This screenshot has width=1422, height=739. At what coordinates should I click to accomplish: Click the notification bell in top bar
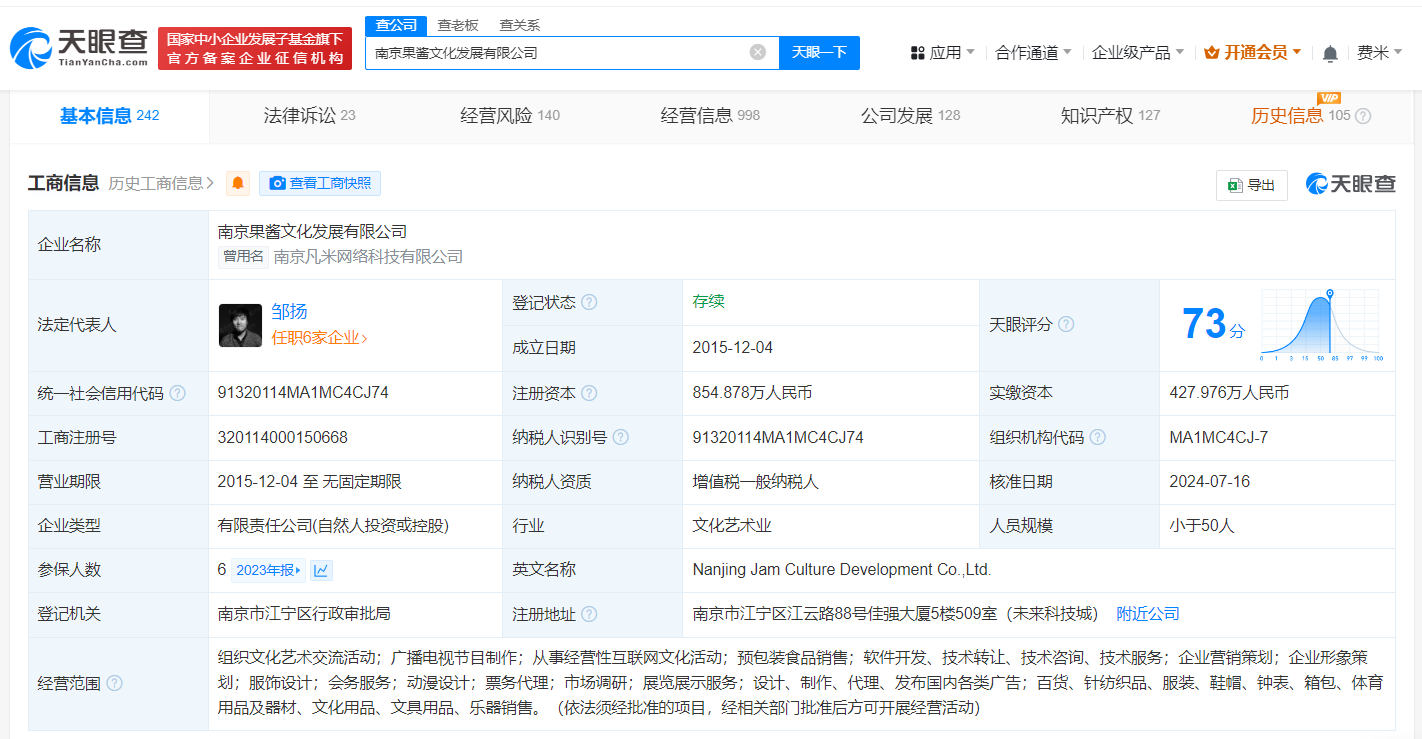[x=1329, y=53]
